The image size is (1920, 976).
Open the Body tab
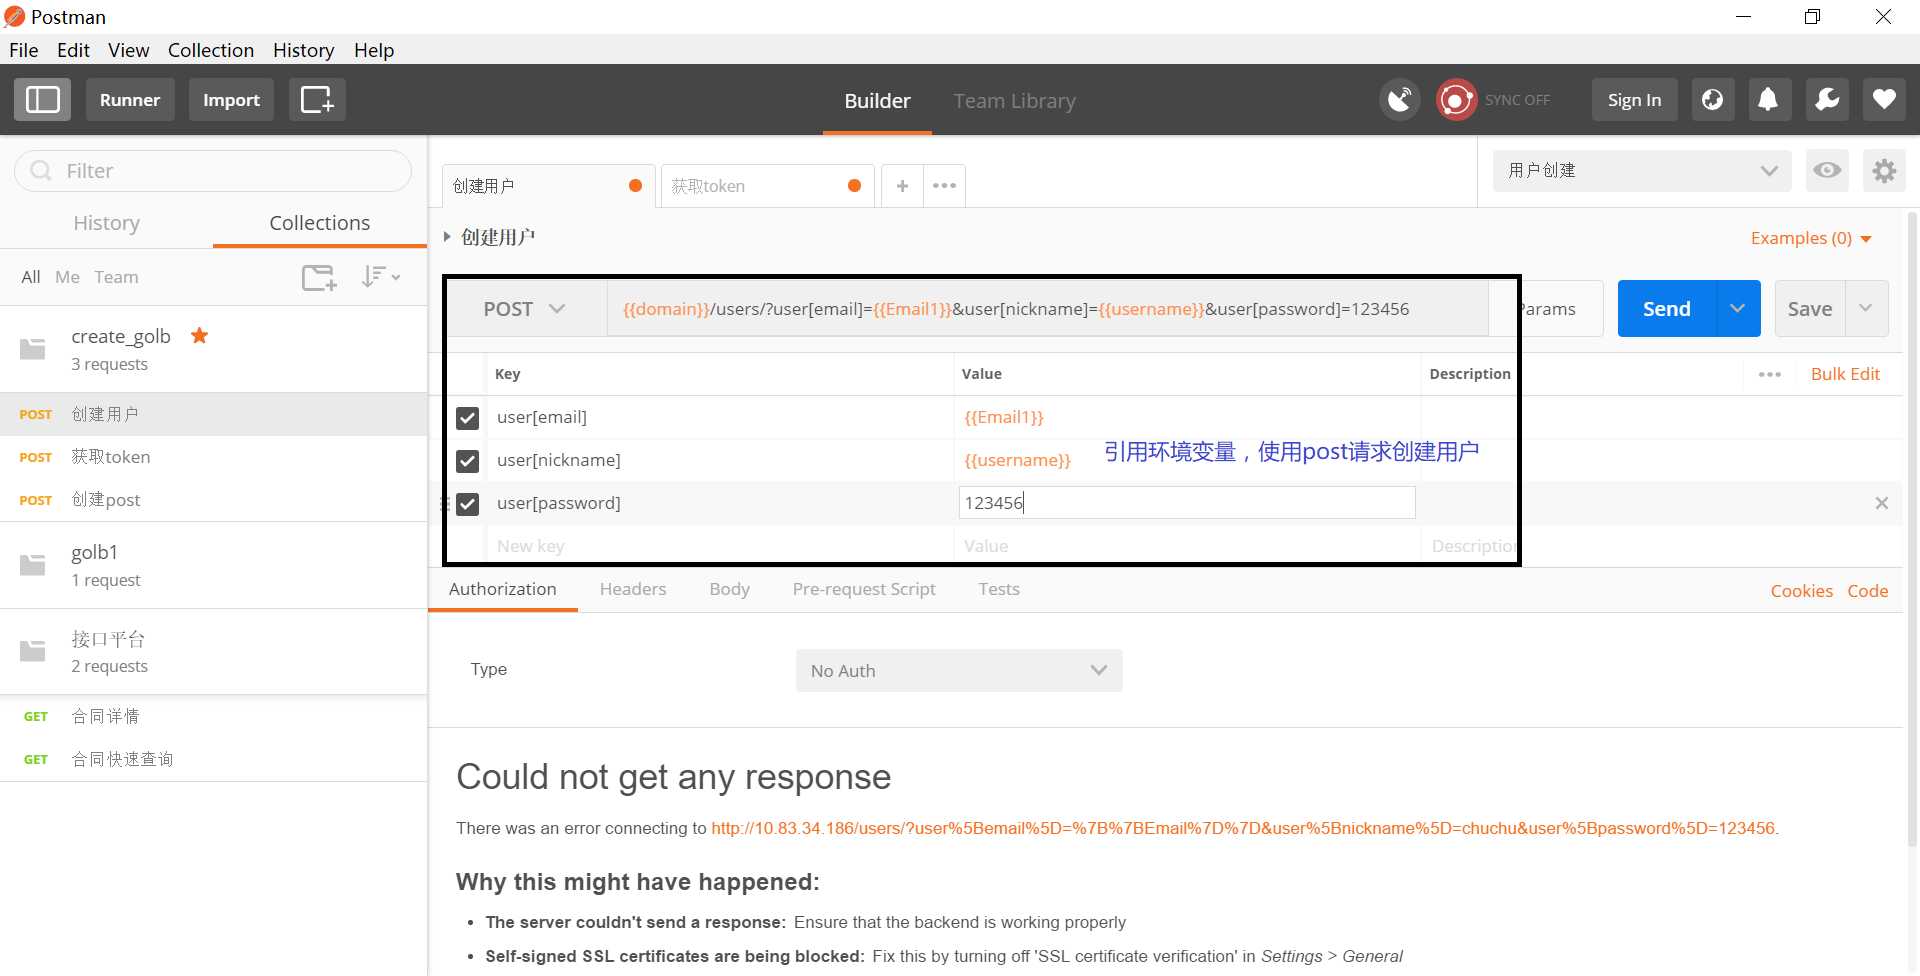(x=729, y=589)
